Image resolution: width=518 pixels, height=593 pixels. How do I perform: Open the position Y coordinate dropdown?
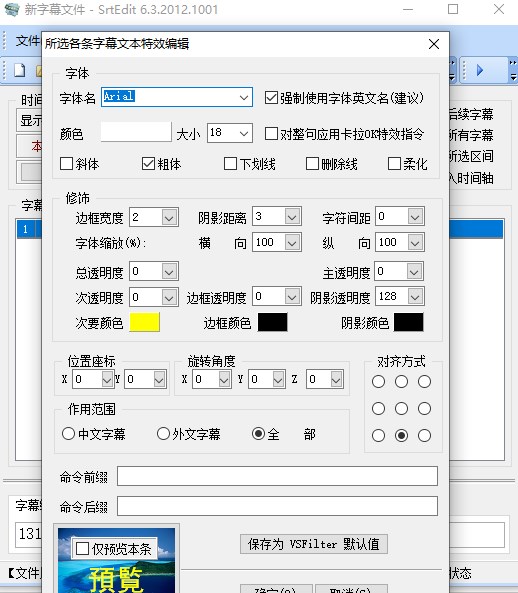159,379
